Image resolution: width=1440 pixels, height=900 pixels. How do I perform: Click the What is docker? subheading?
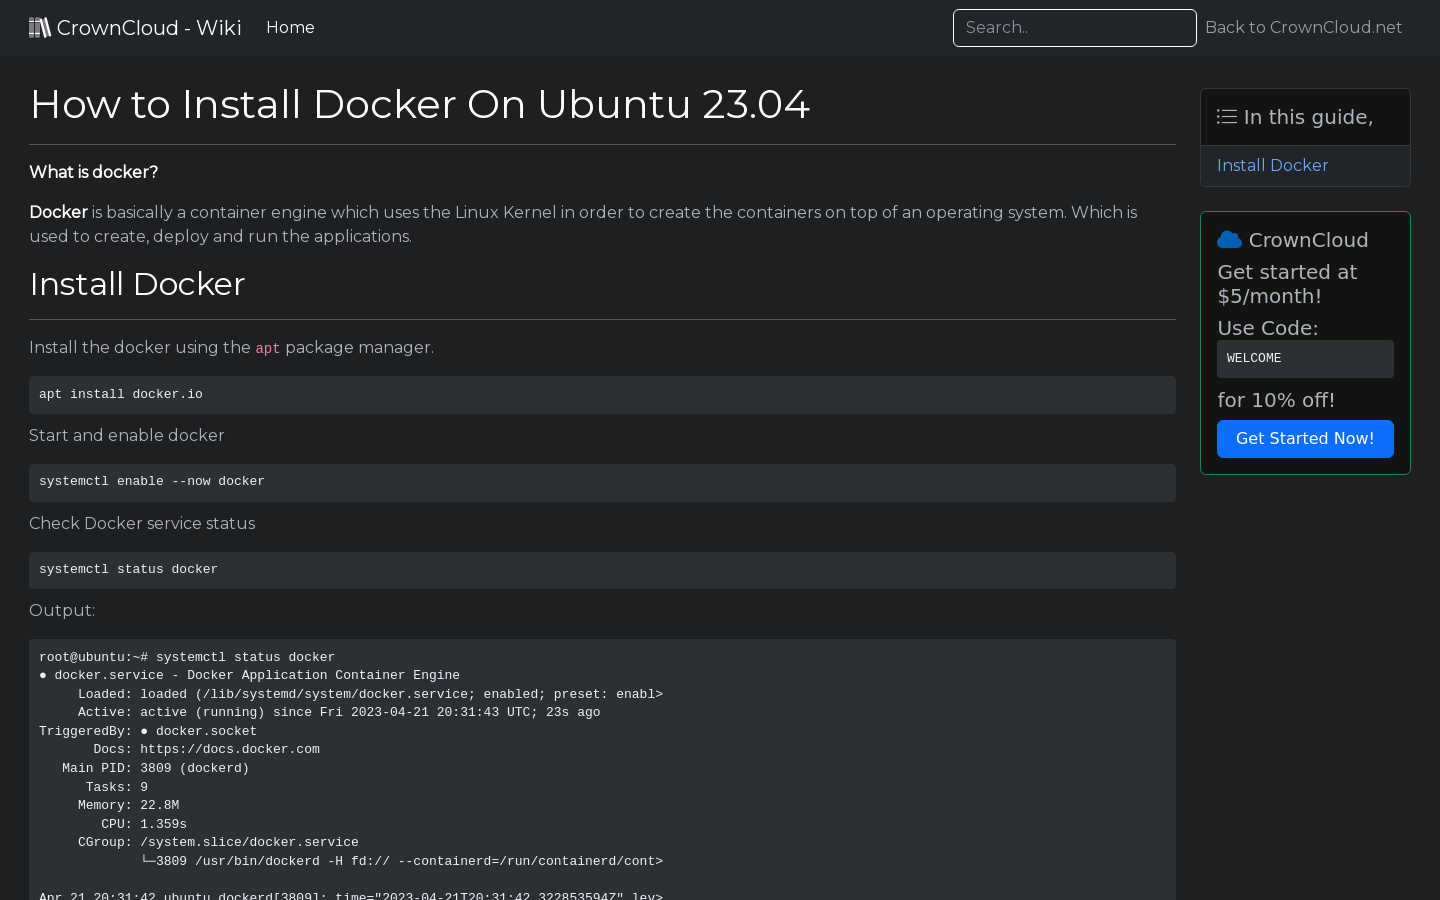click(94, 172)
